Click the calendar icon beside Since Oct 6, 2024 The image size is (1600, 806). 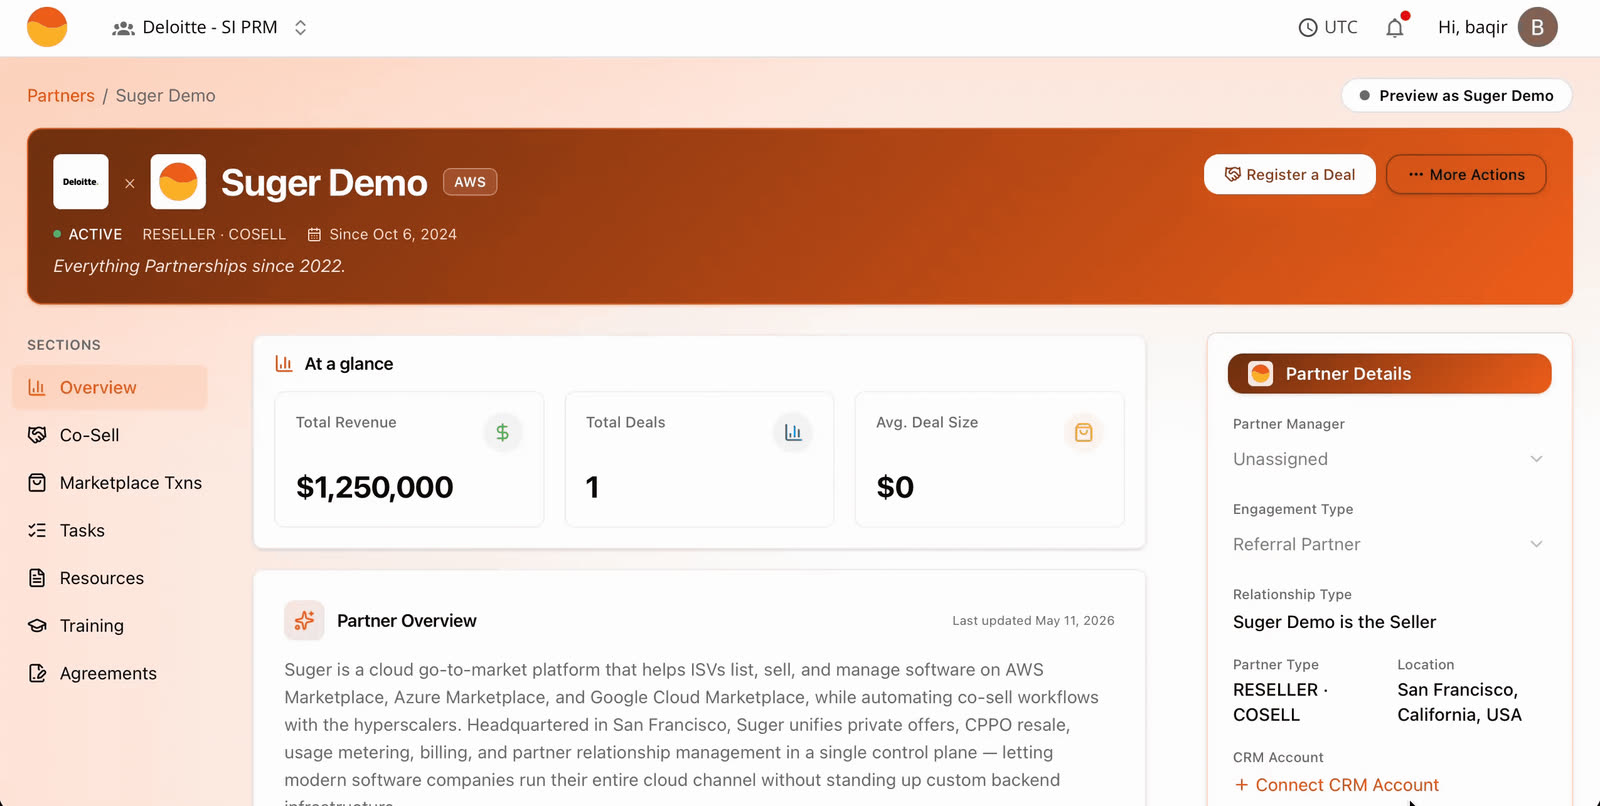point(314,234)
